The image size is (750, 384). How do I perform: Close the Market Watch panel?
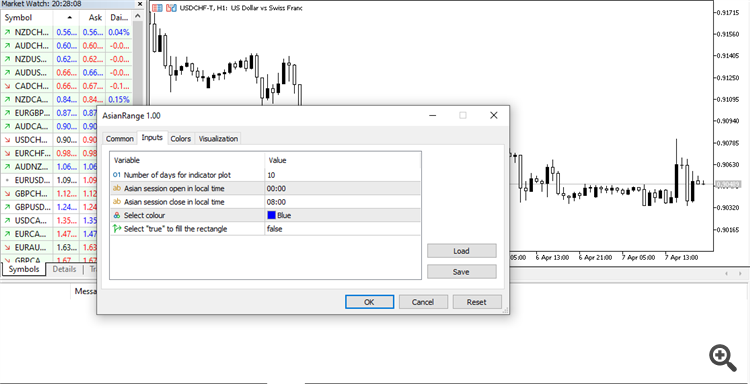140,4
